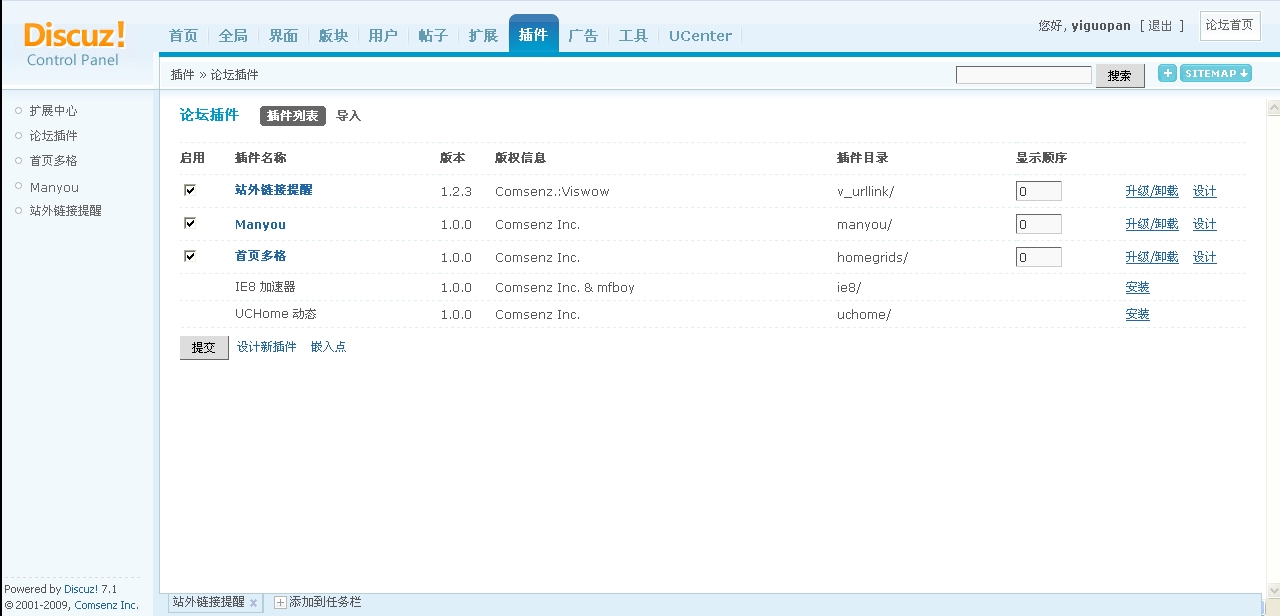The image size is (1280, 616).
Task: Click the Discuz! Control Panel logo
Action: (x=74, y=44)
